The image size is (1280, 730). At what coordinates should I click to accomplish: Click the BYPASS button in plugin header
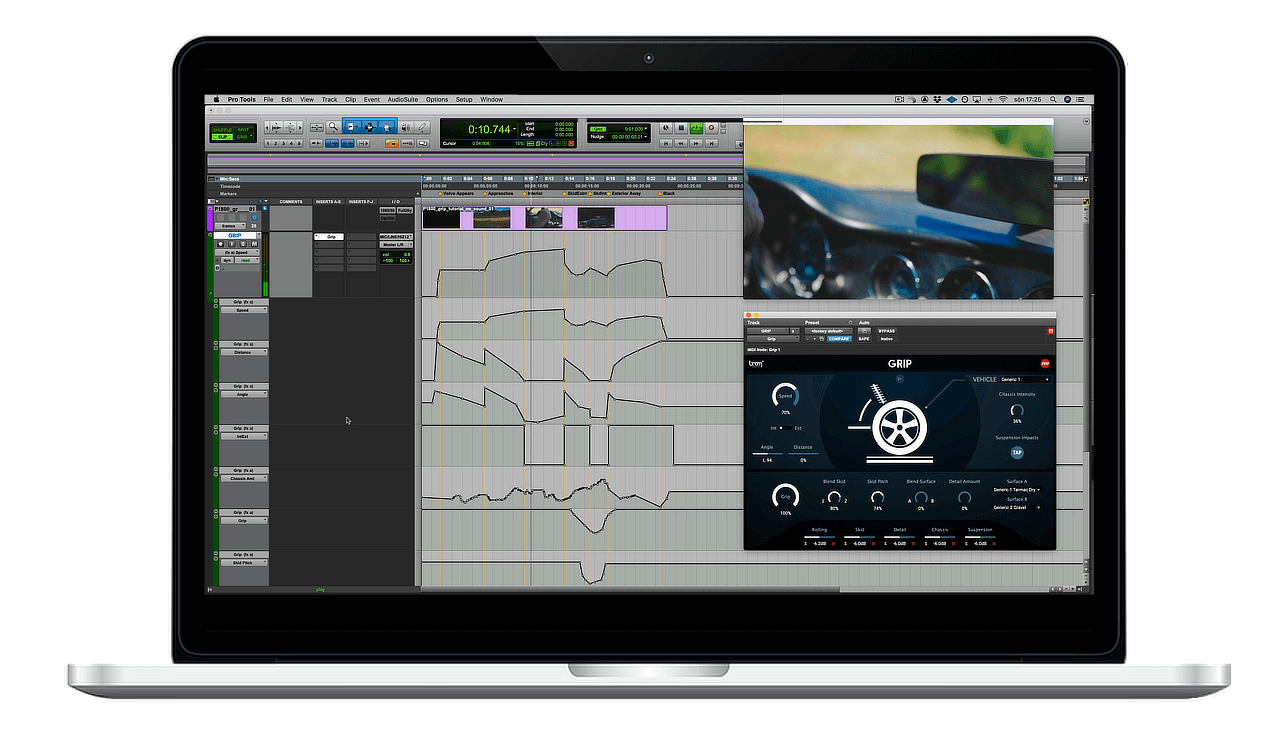(886, 331)
